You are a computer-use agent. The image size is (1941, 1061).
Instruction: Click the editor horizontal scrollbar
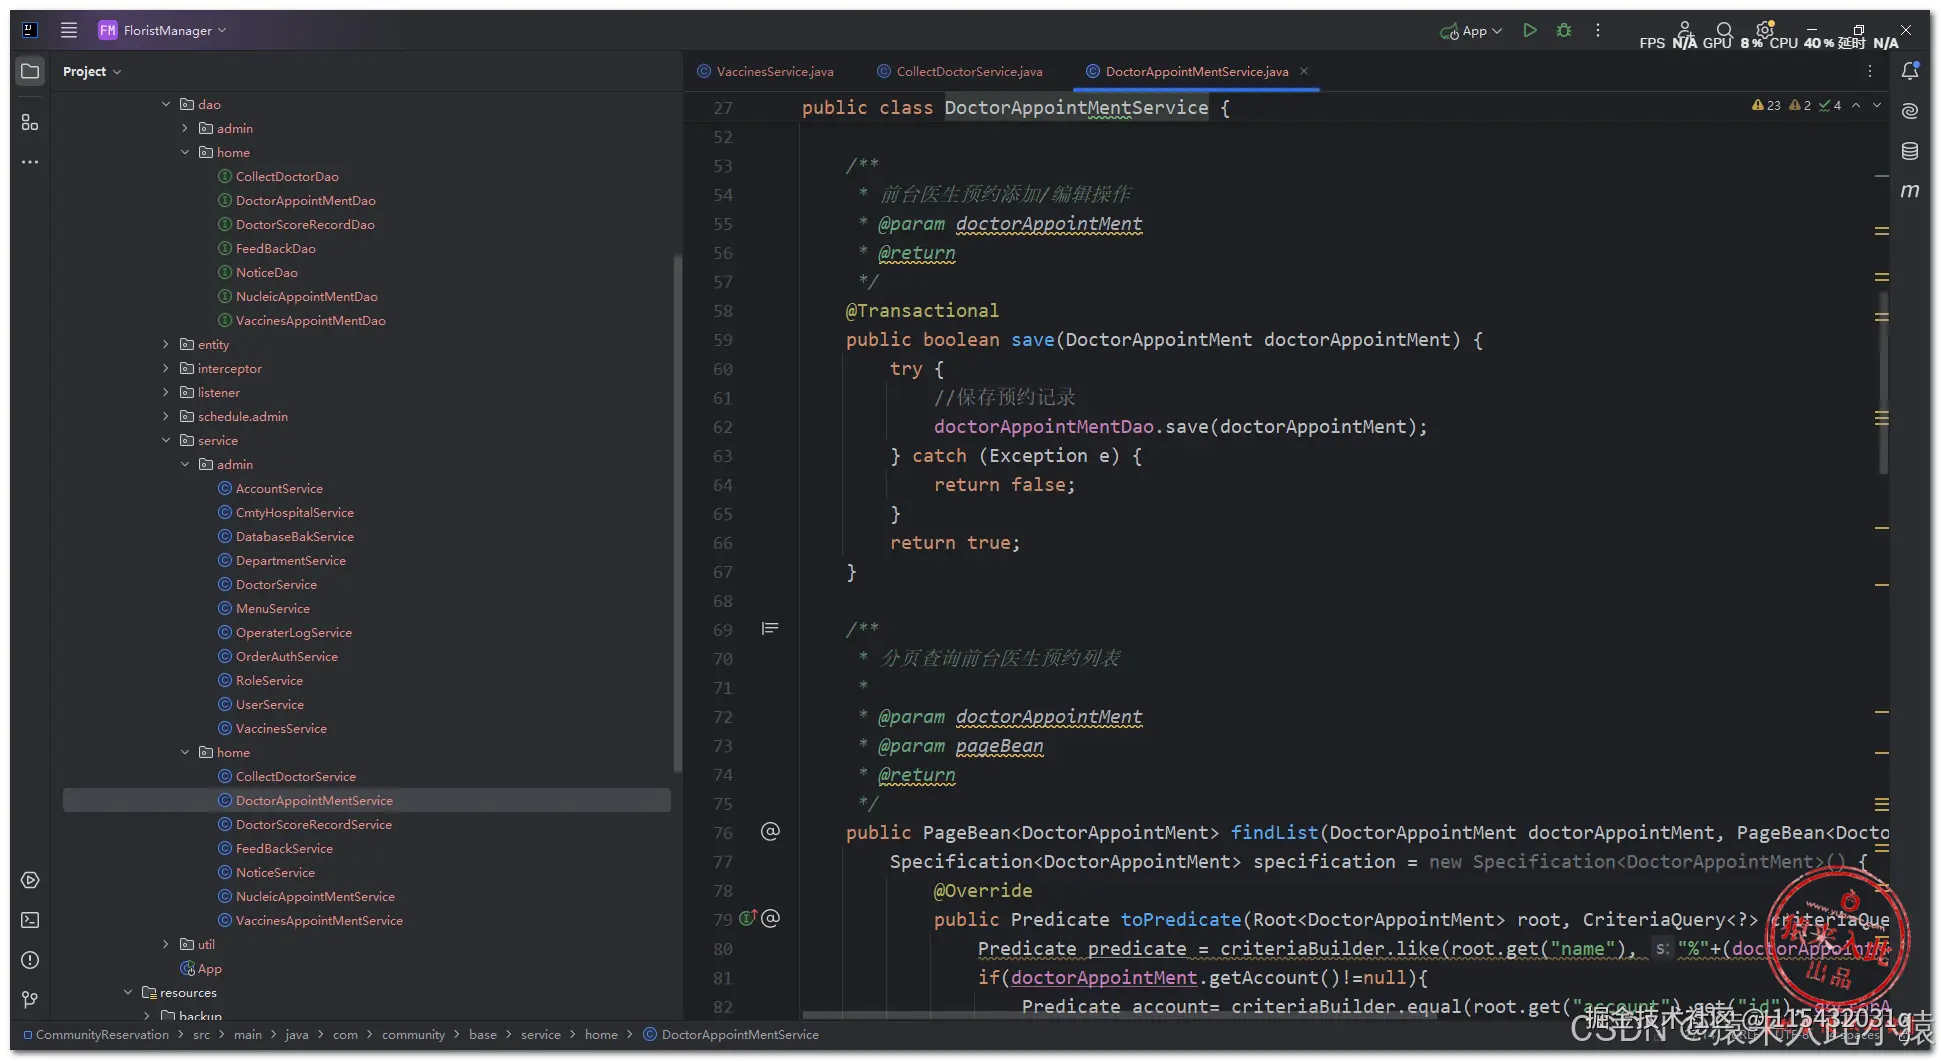[1120, 1015]
